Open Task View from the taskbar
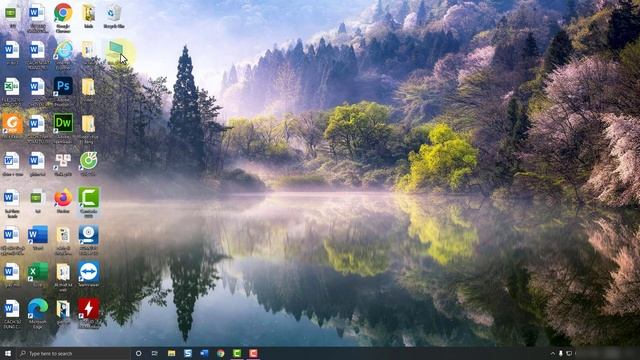 pyautogui.click(x=155, y=353)
